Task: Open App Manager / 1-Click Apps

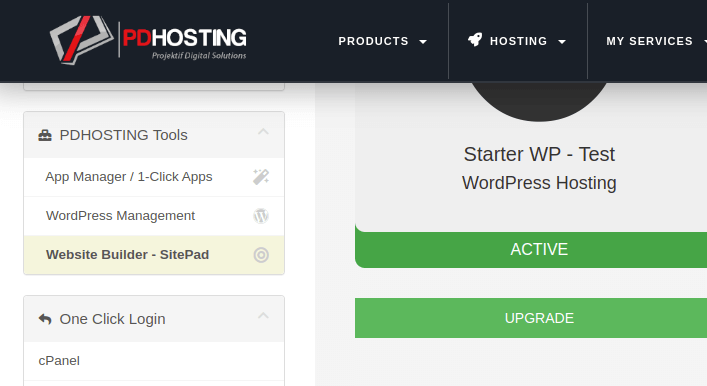Action: [x=154, y=177]
